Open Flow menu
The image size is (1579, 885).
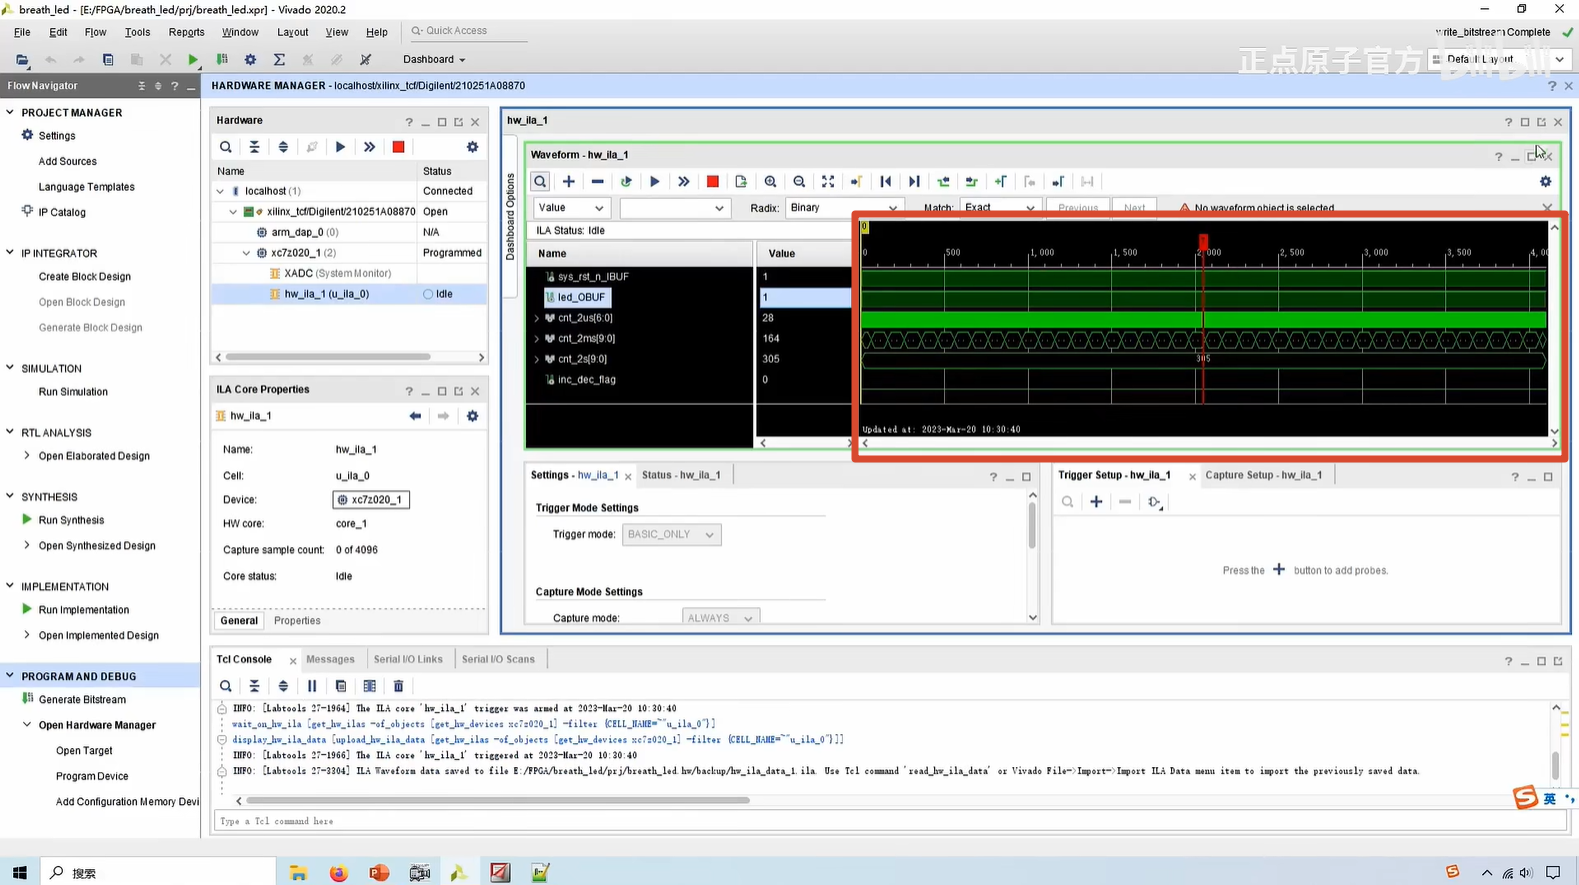95,32
